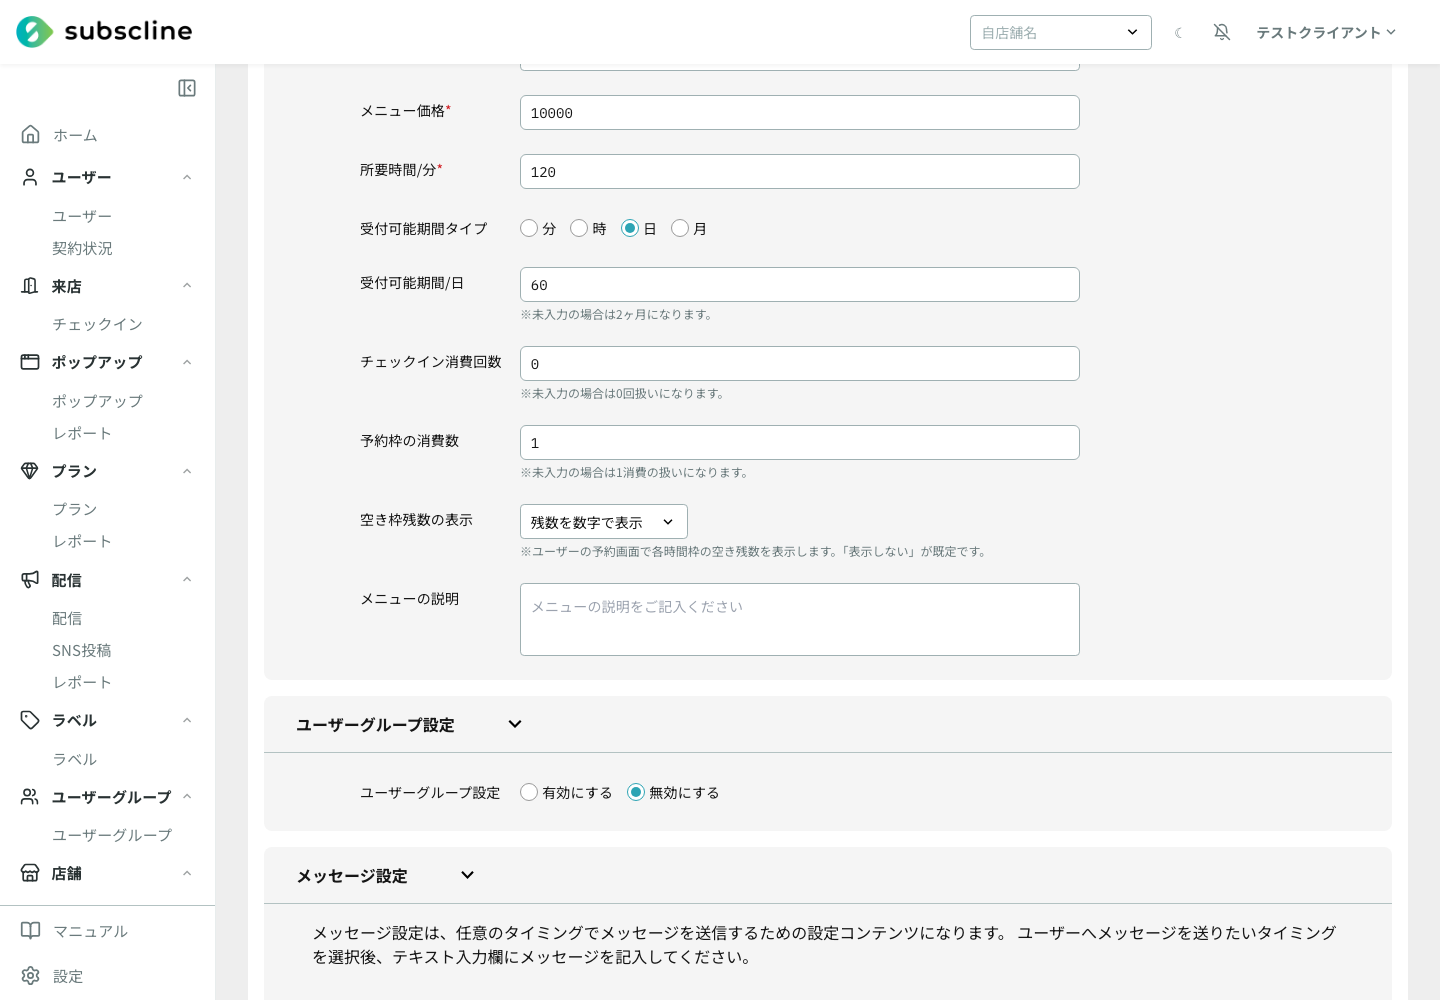
Task: Open テストクライアント account menu
Action: [1326, 32]
